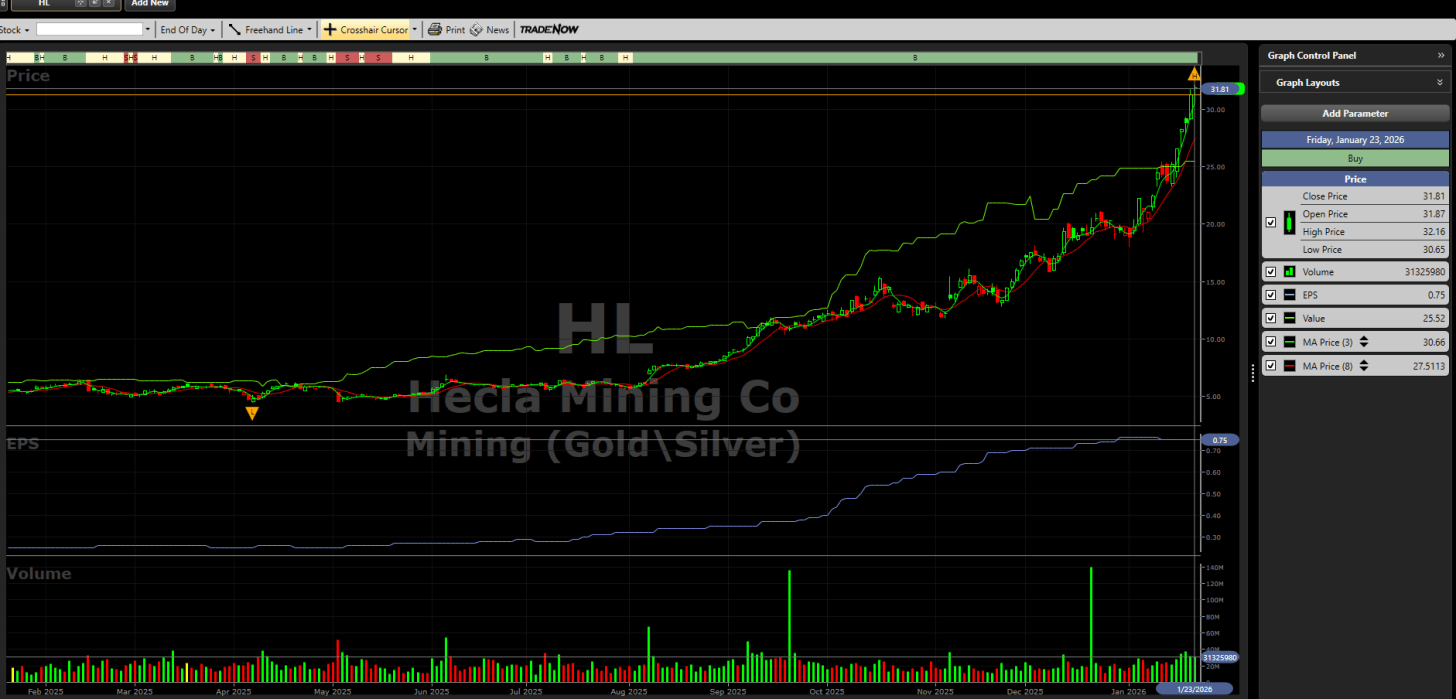
Task: Click the orange down-triangle marker near April 2025
Action: tap(252, 412)
